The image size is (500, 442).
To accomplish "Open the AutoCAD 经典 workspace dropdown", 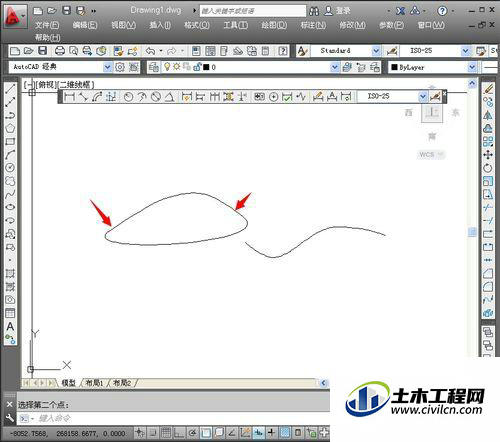I will click(107, 67).
